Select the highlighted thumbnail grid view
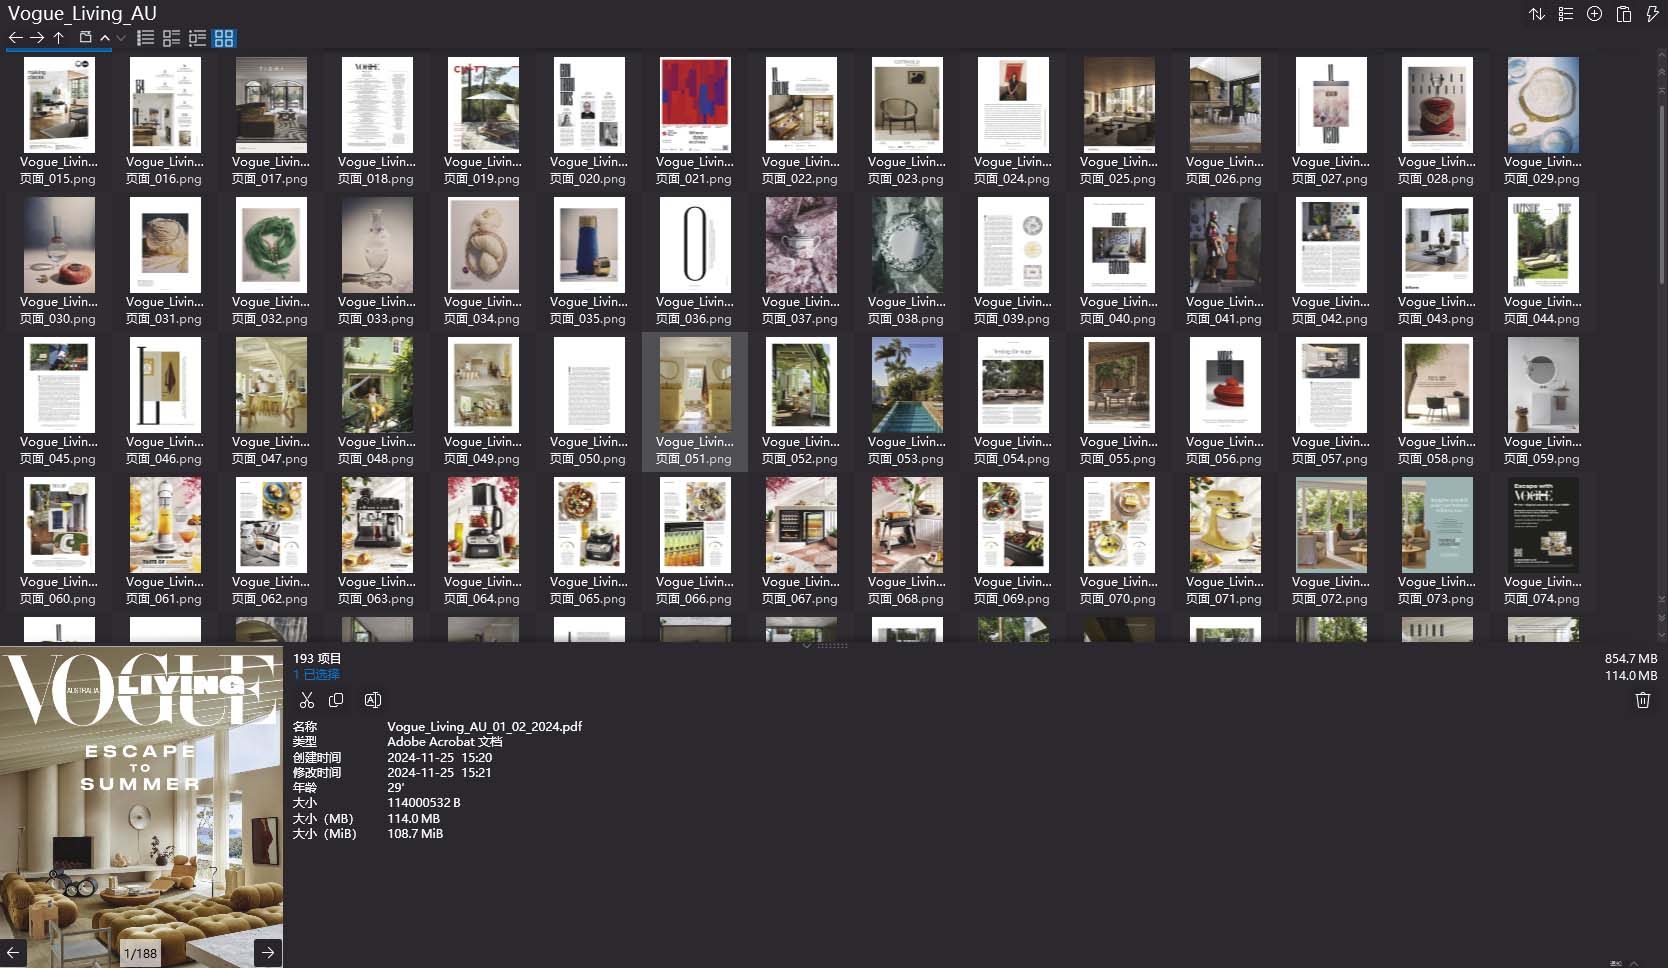1668x968 pixels. 224,38
